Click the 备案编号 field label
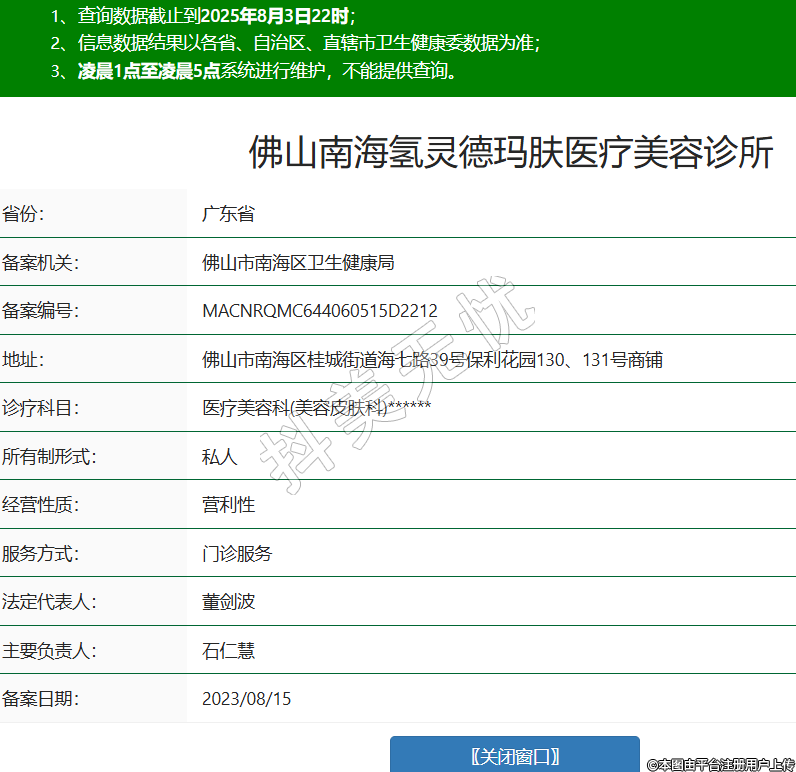The width and height of the screenshot is (796, 772). [x=40, y=311]
